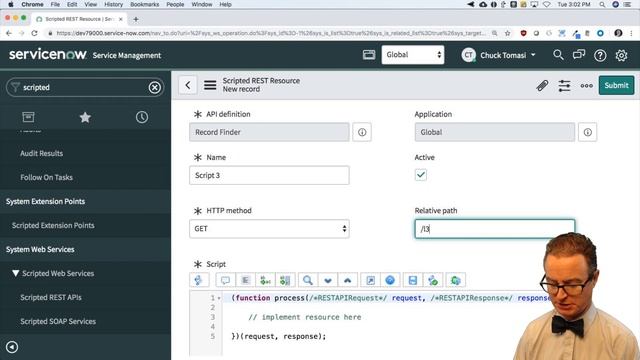Fold line 1 in the script gutter
This screenshot has height=360, width=640.
(219, 298)
